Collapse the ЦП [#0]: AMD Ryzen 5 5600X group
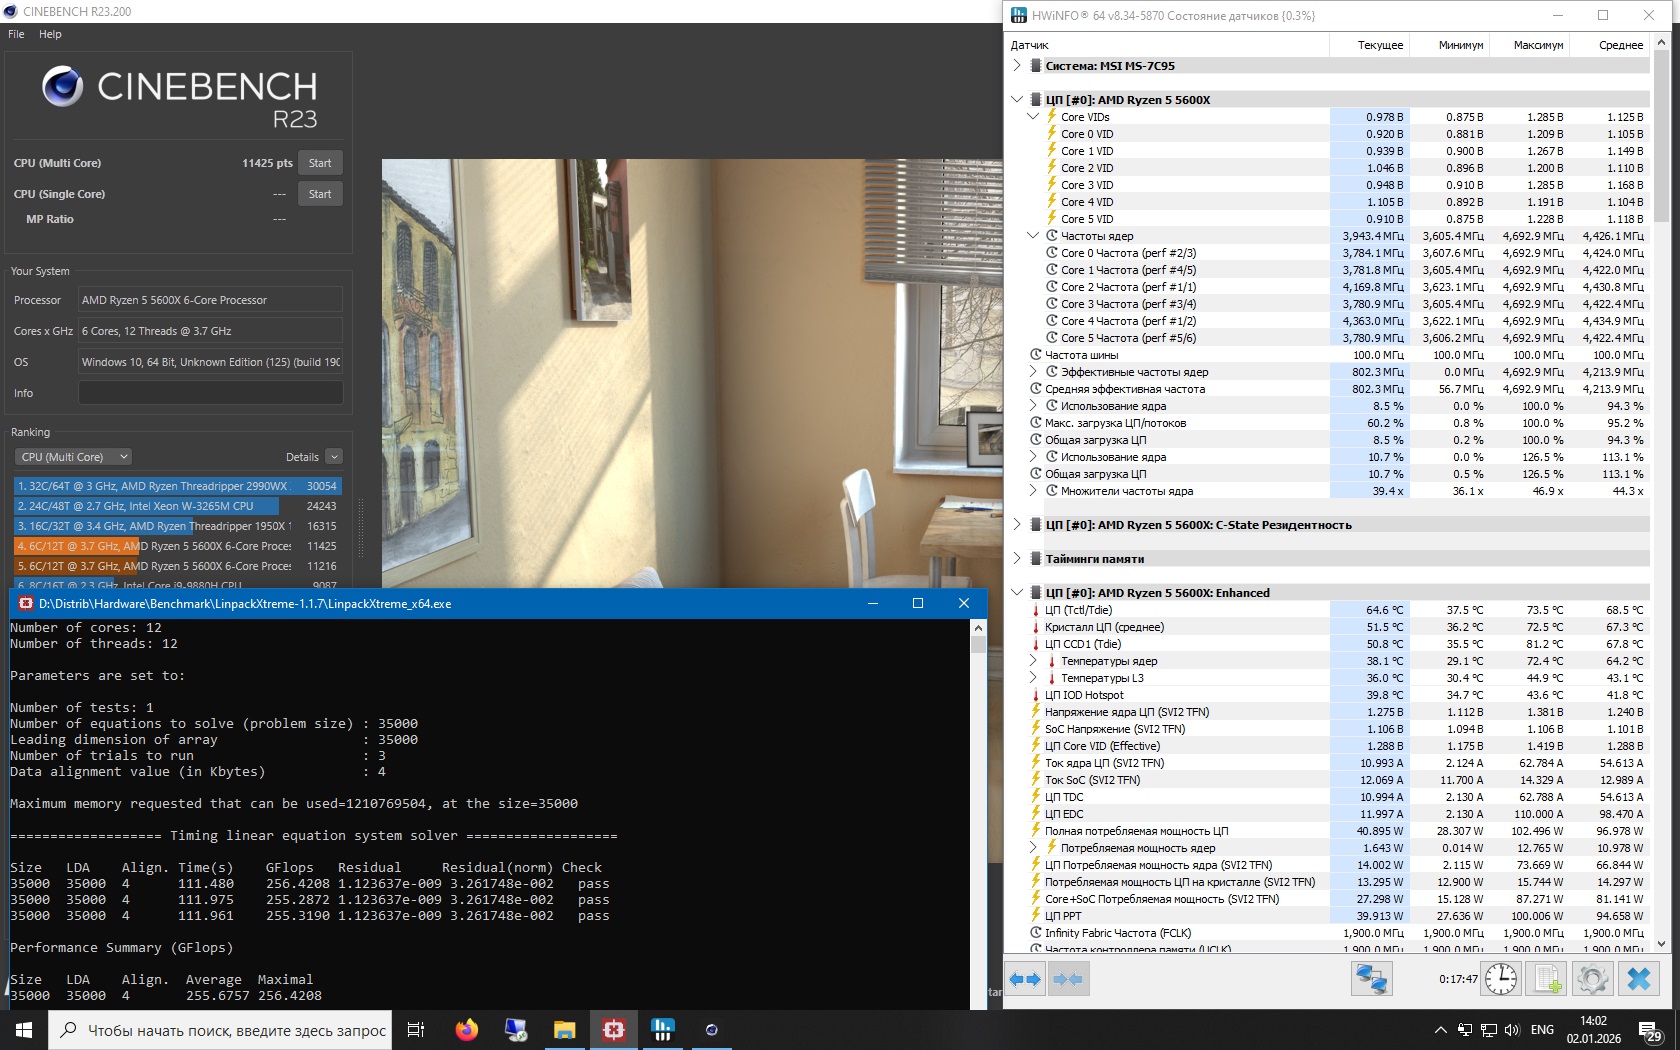 [1017, 100]
